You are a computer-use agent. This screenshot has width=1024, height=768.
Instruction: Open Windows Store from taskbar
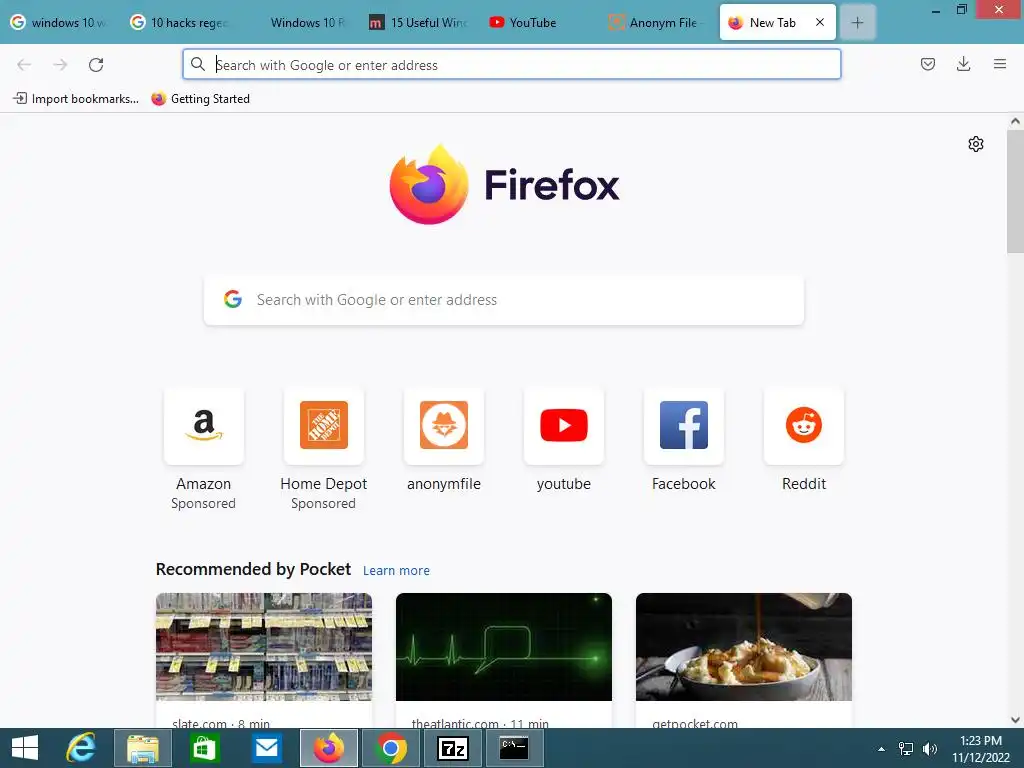click(205, 748)
